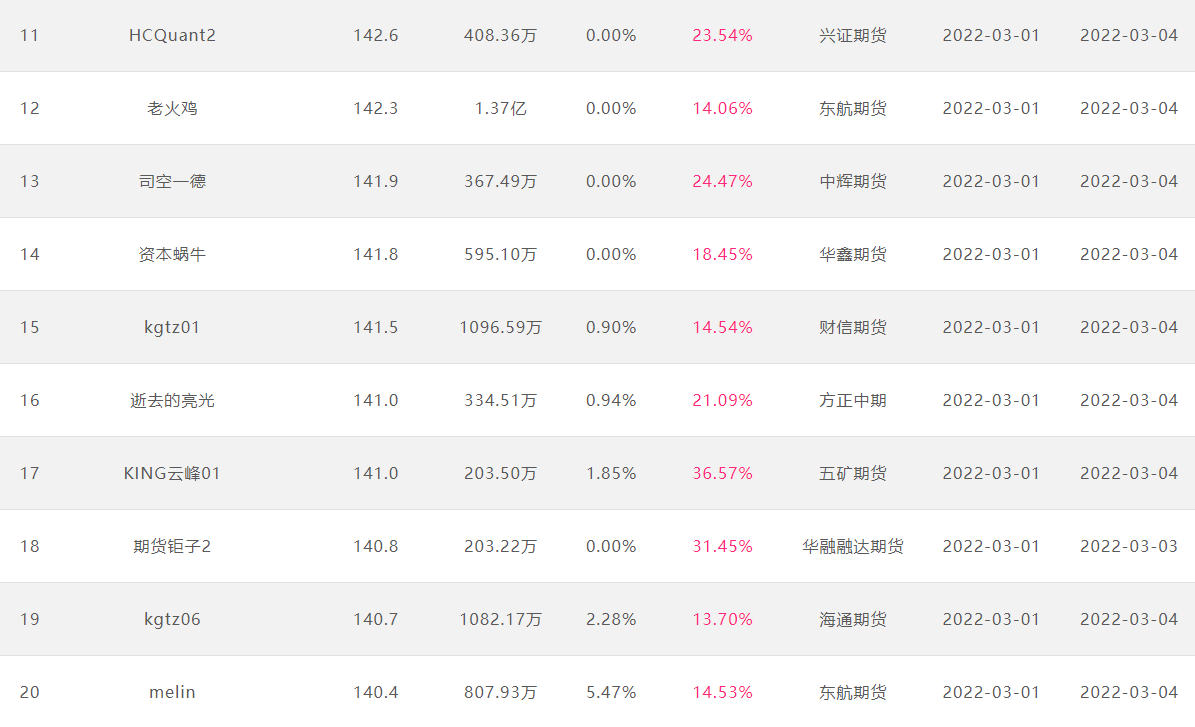Click the kgtz01 account name
This screenshot has height=727, width=1195.
coord(172,328)
